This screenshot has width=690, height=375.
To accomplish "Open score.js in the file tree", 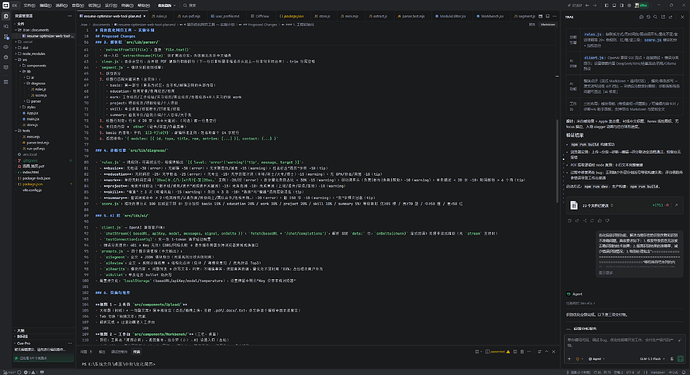I will point(40,95).
